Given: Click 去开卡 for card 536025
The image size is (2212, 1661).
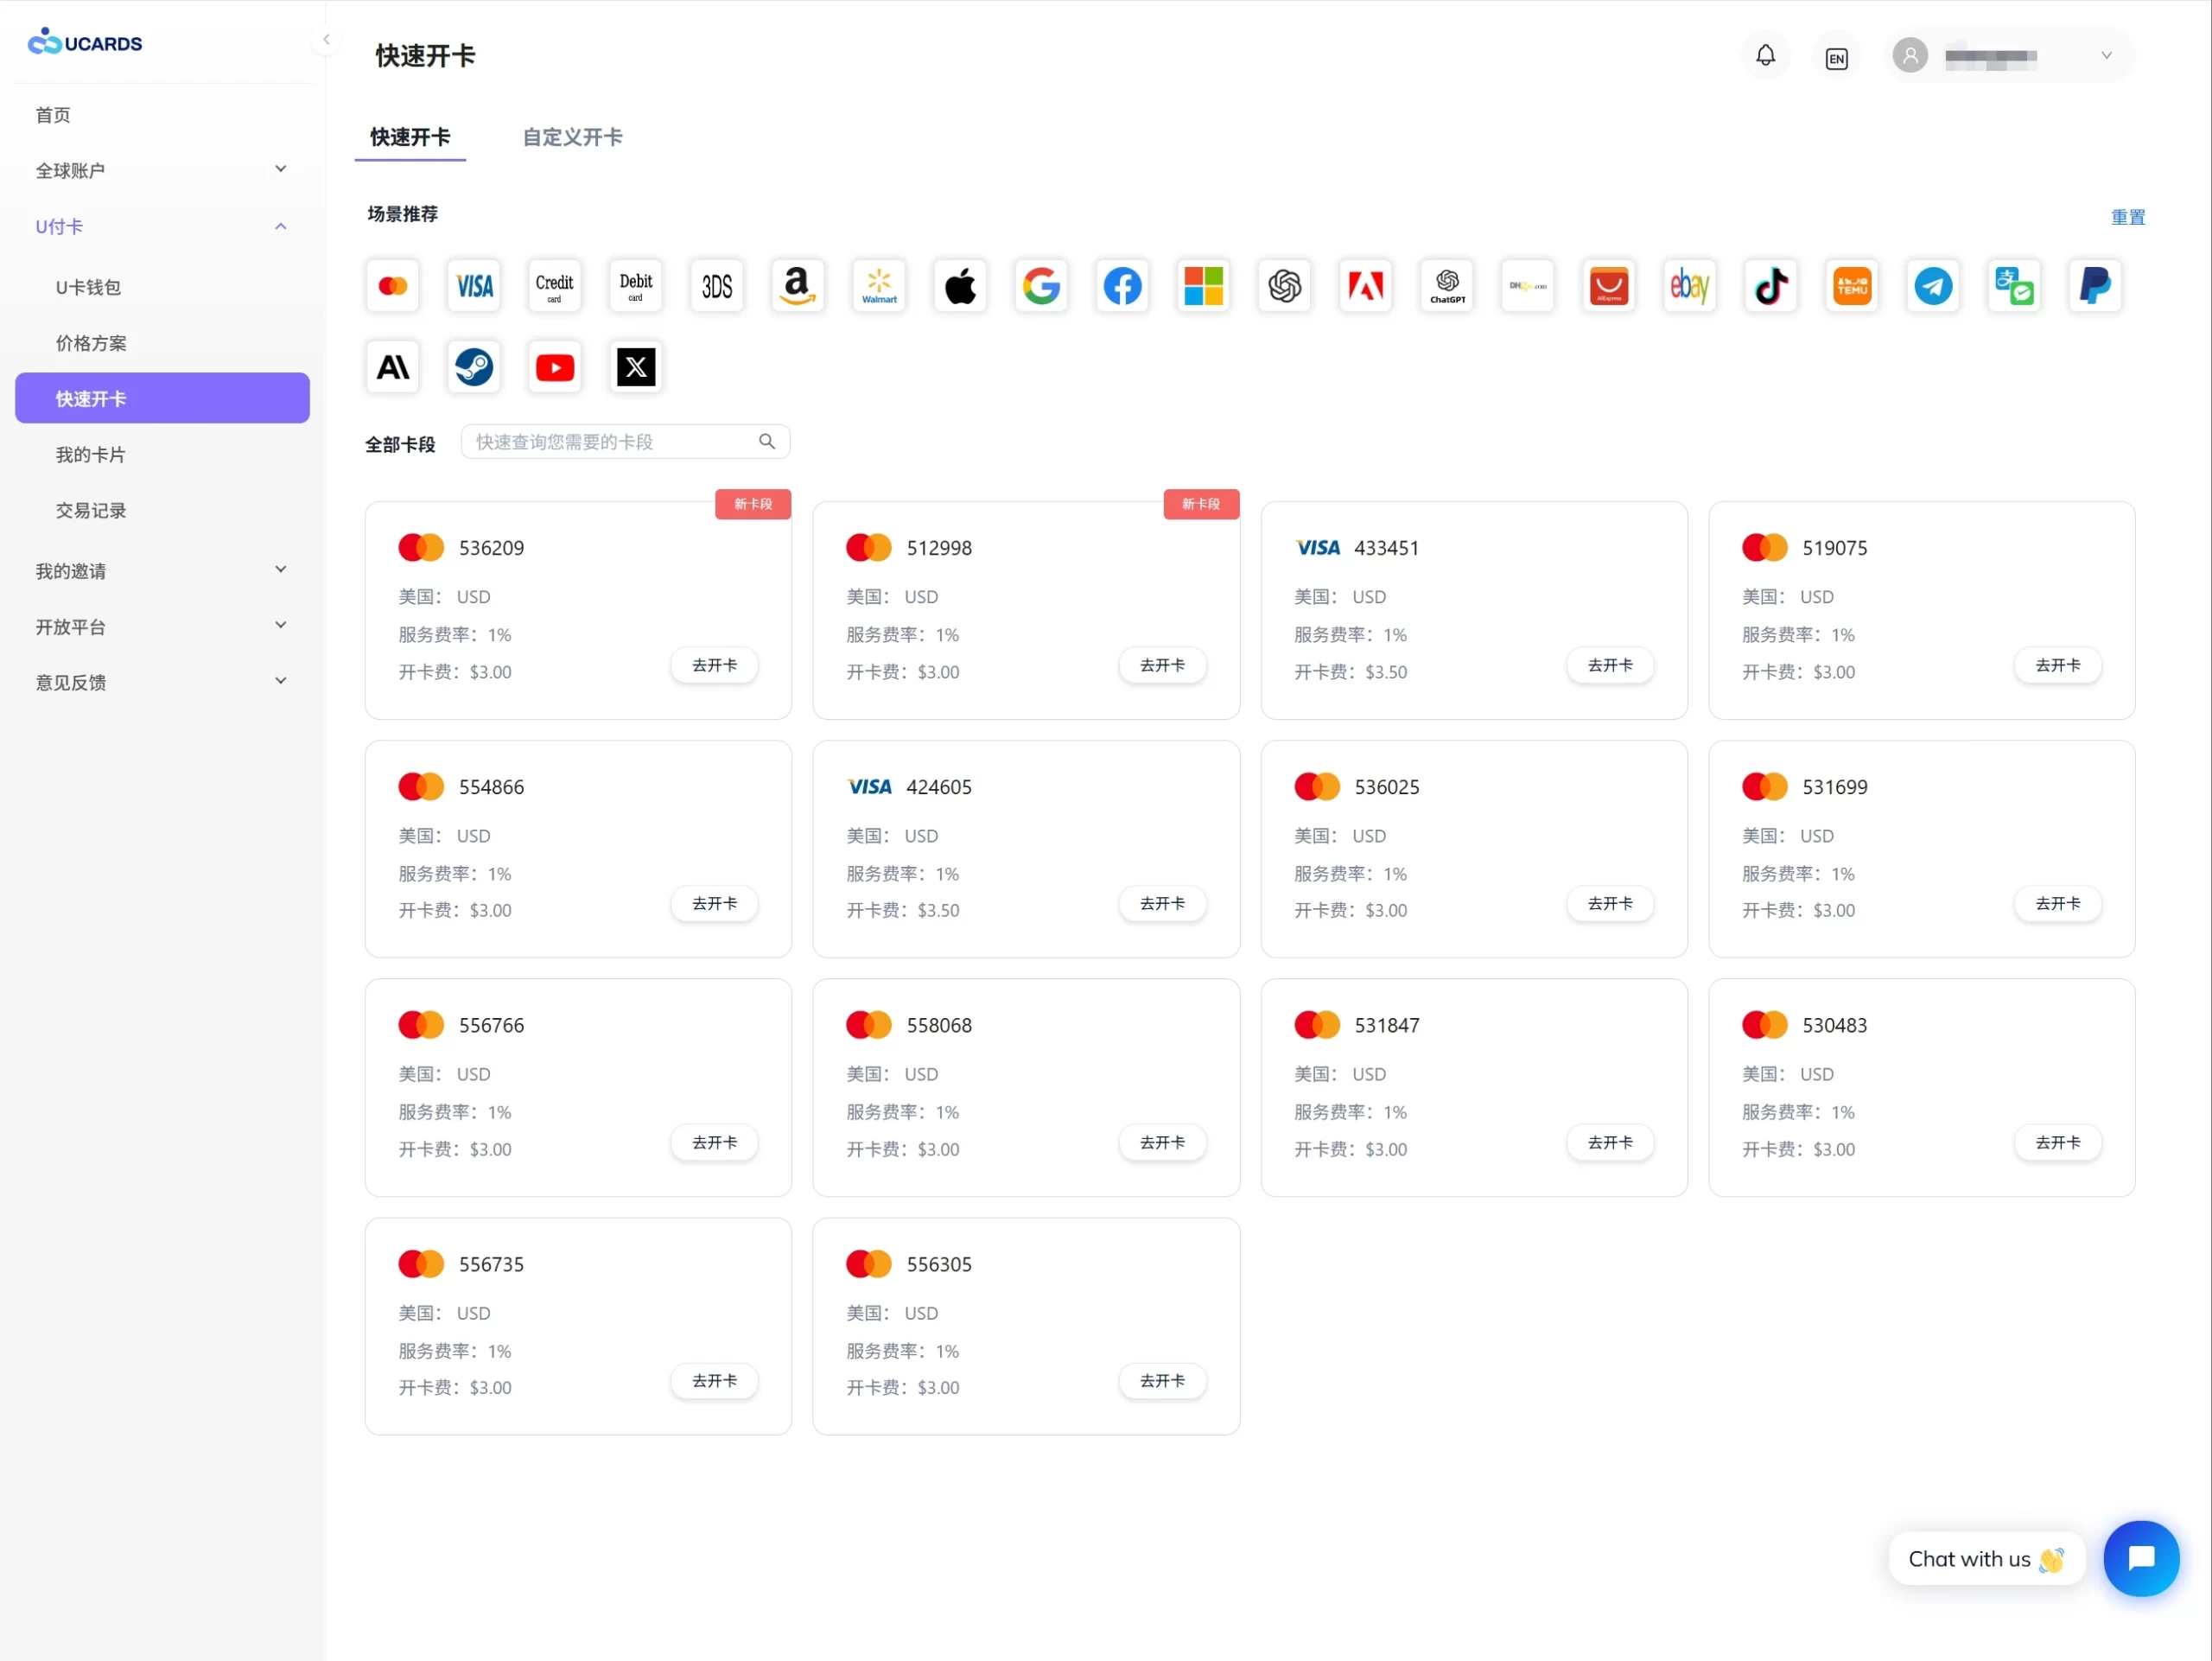Looking at the screenshot, I should (x=1610, y=903).
